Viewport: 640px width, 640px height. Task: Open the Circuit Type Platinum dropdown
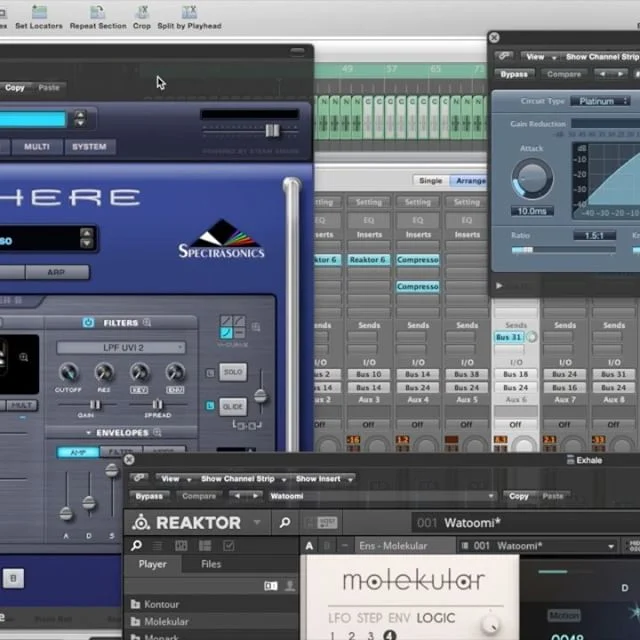click(600, 101)
